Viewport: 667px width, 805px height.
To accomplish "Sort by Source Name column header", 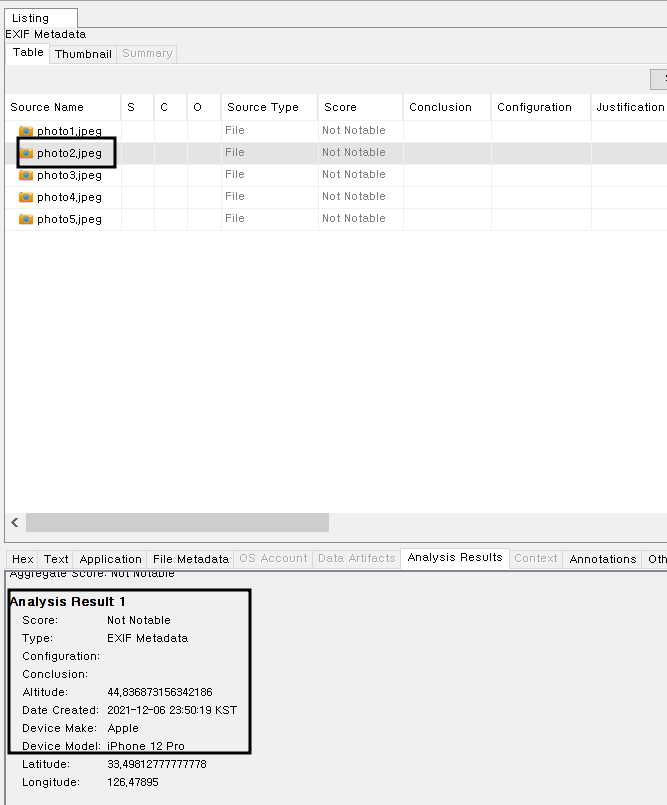I will [x=63, y=107].
